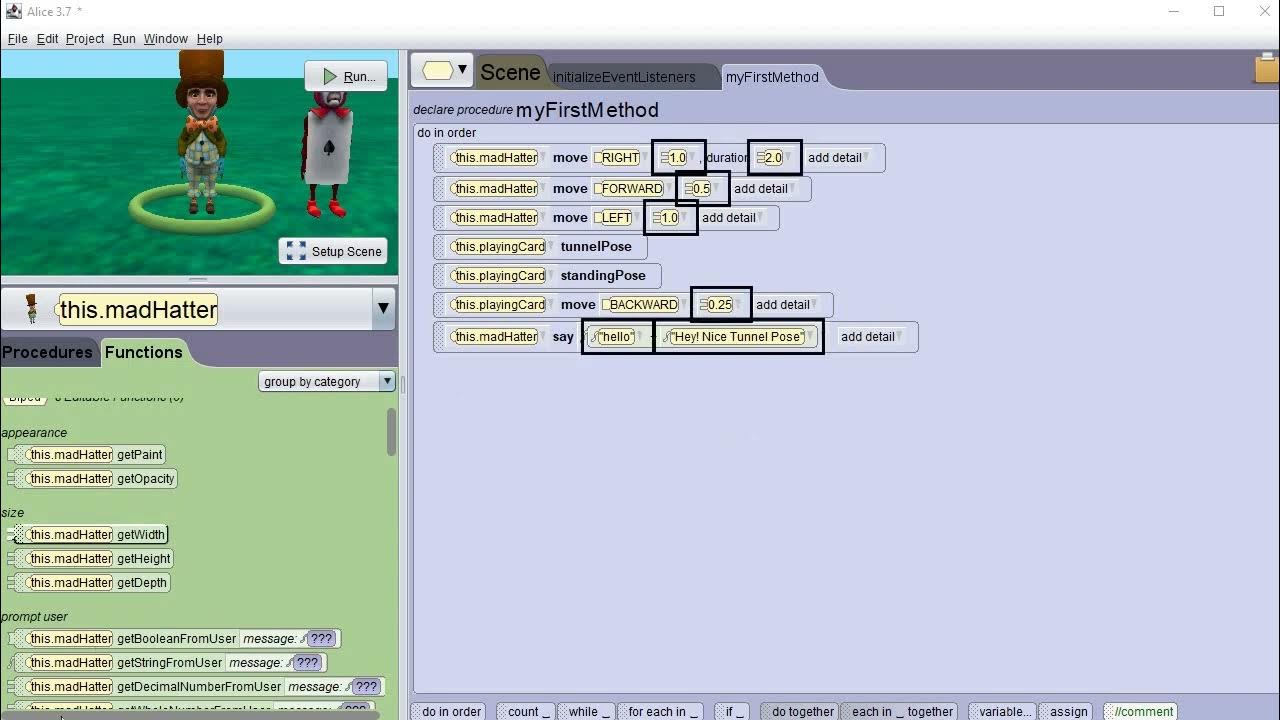The image size is (1280, 720).
Task: Click the functions panel vertical scrollbar
Action: (x=391, y=432)
